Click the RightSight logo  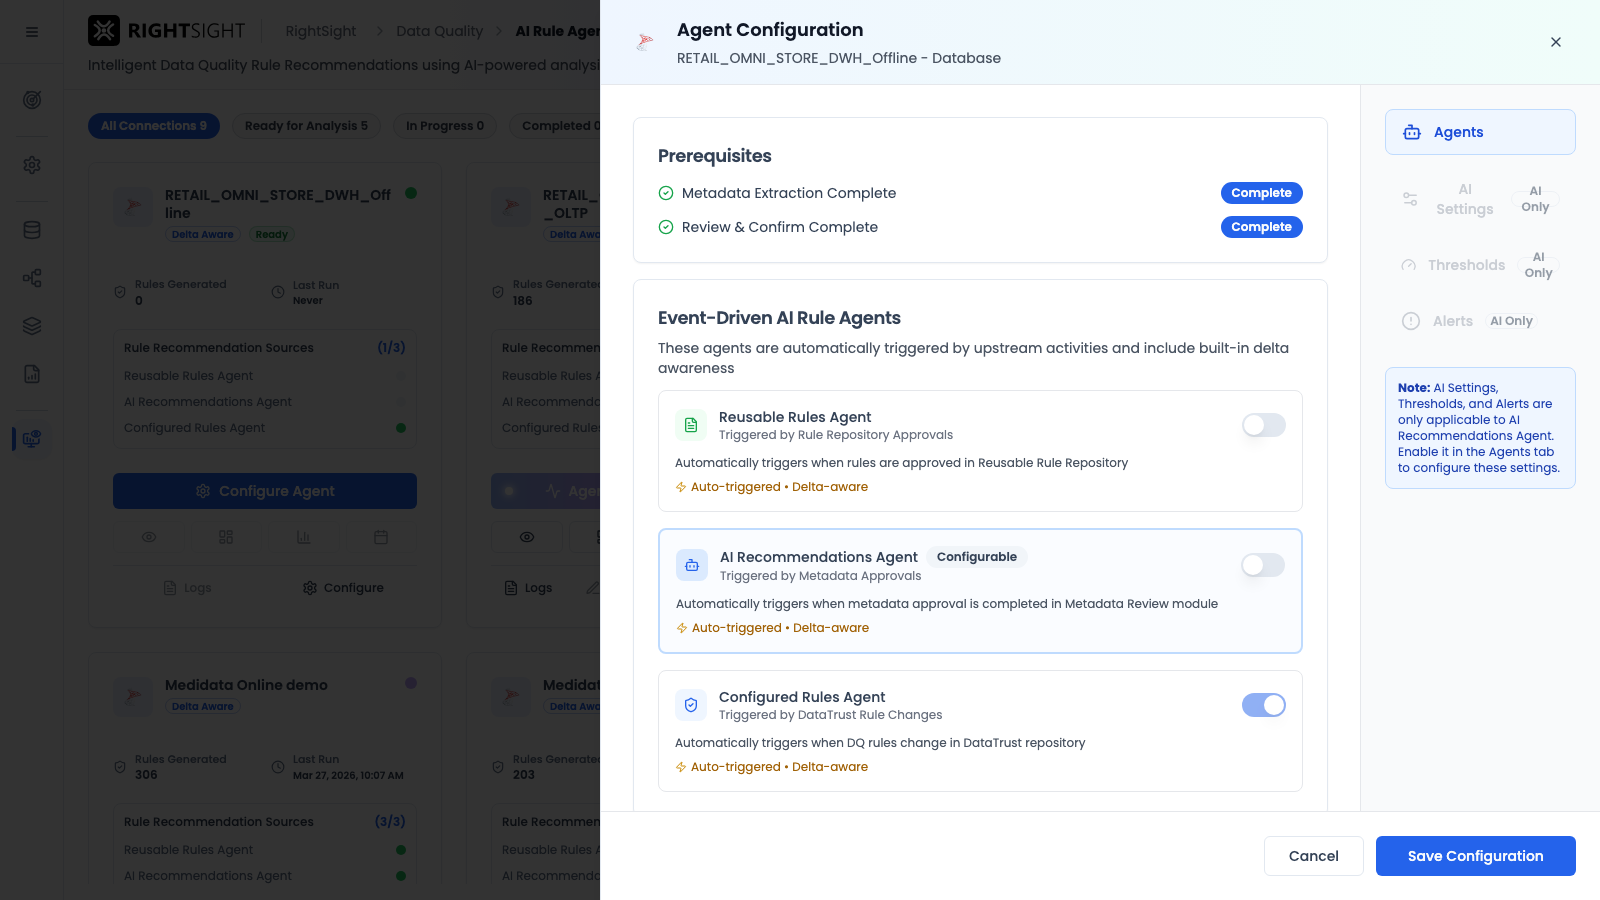pyautogui.click(x=166, y=31)
